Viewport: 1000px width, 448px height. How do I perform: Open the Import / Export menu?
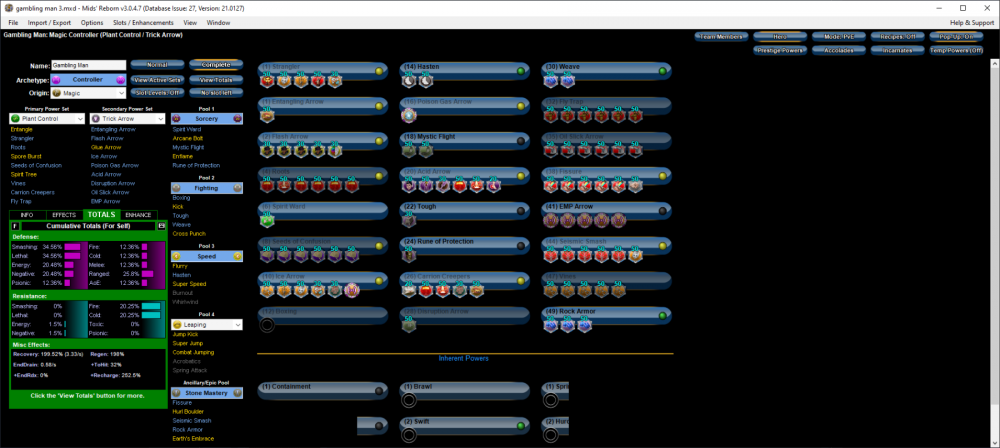tap(51, 22)
